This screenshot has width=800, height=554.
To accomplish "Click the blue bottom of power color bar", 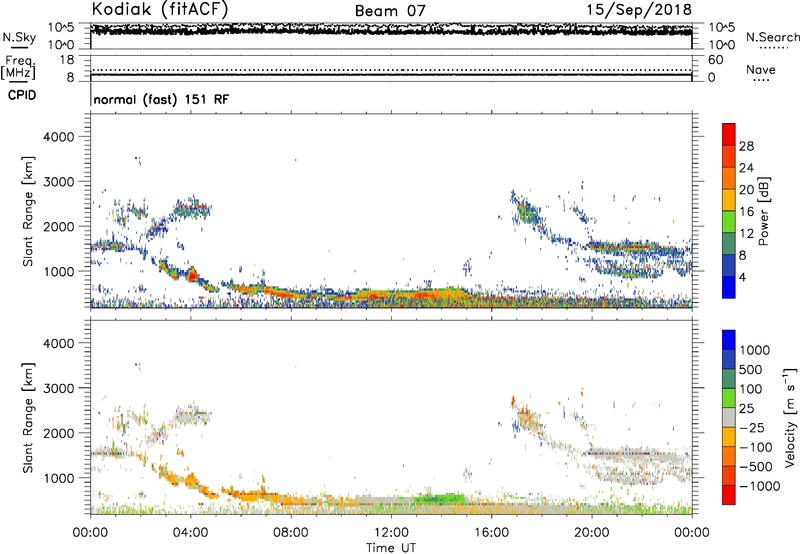I will coord(729,287).
